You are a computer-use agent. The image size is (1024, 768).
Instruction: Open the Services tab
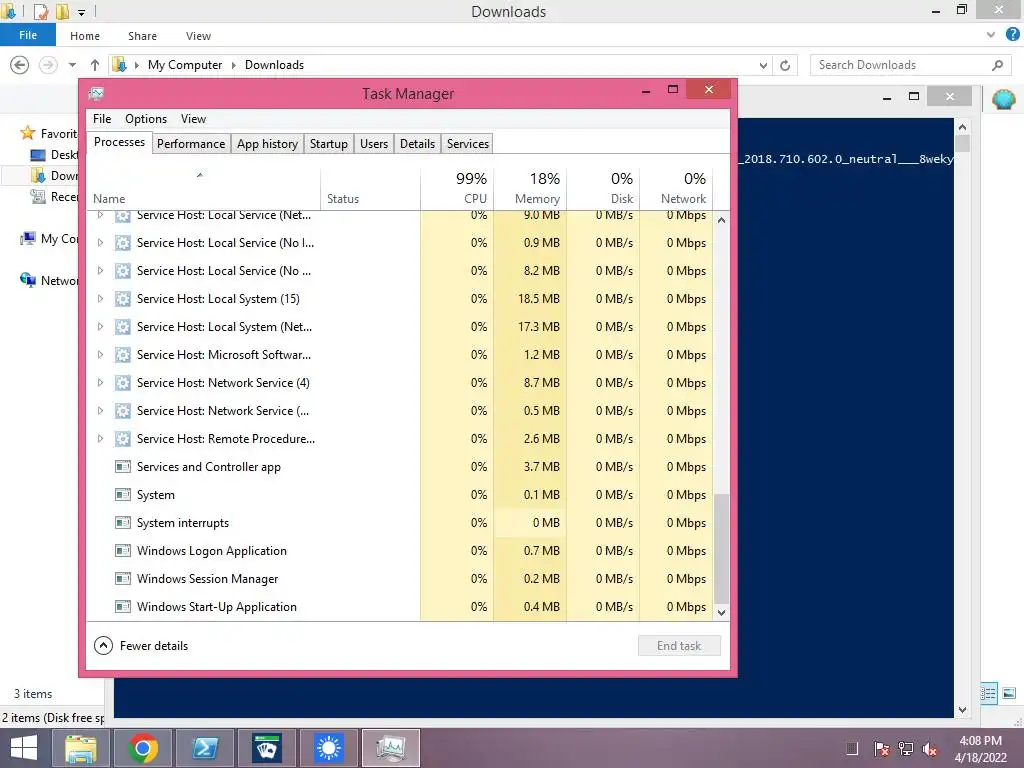(468, 144)
